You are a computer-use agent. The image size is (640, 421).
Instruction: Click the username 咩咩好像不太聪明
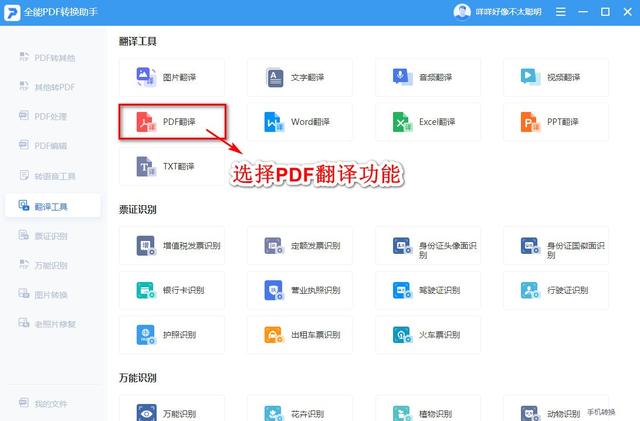pos(509,12)
